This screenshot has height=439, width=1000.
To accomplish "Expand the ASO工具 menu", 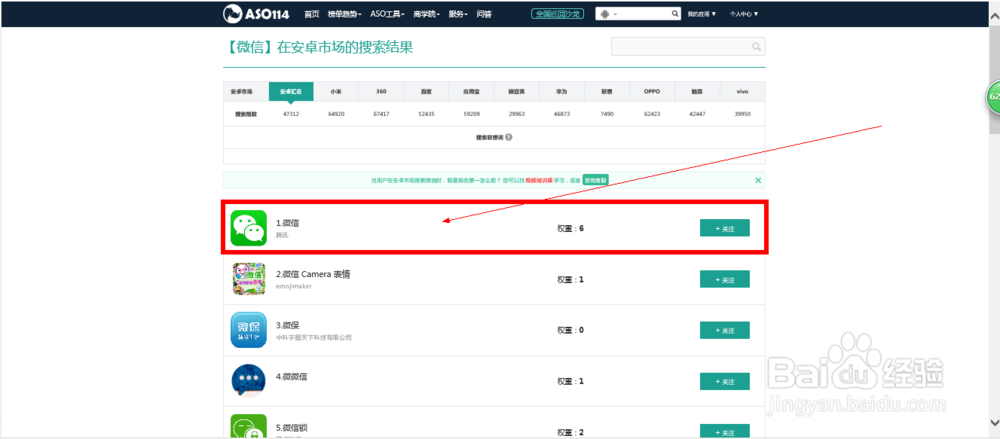I will tap(387, 14).
